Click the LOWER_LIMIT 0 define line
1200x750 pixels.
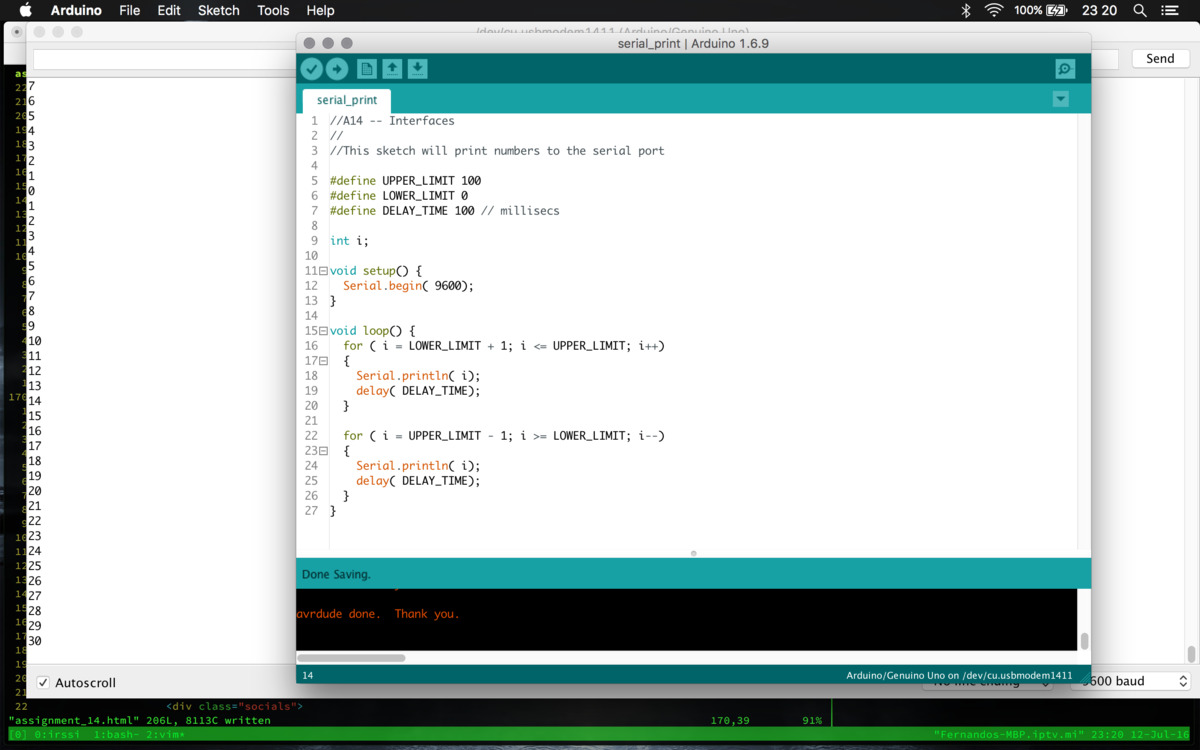point(398,196)
